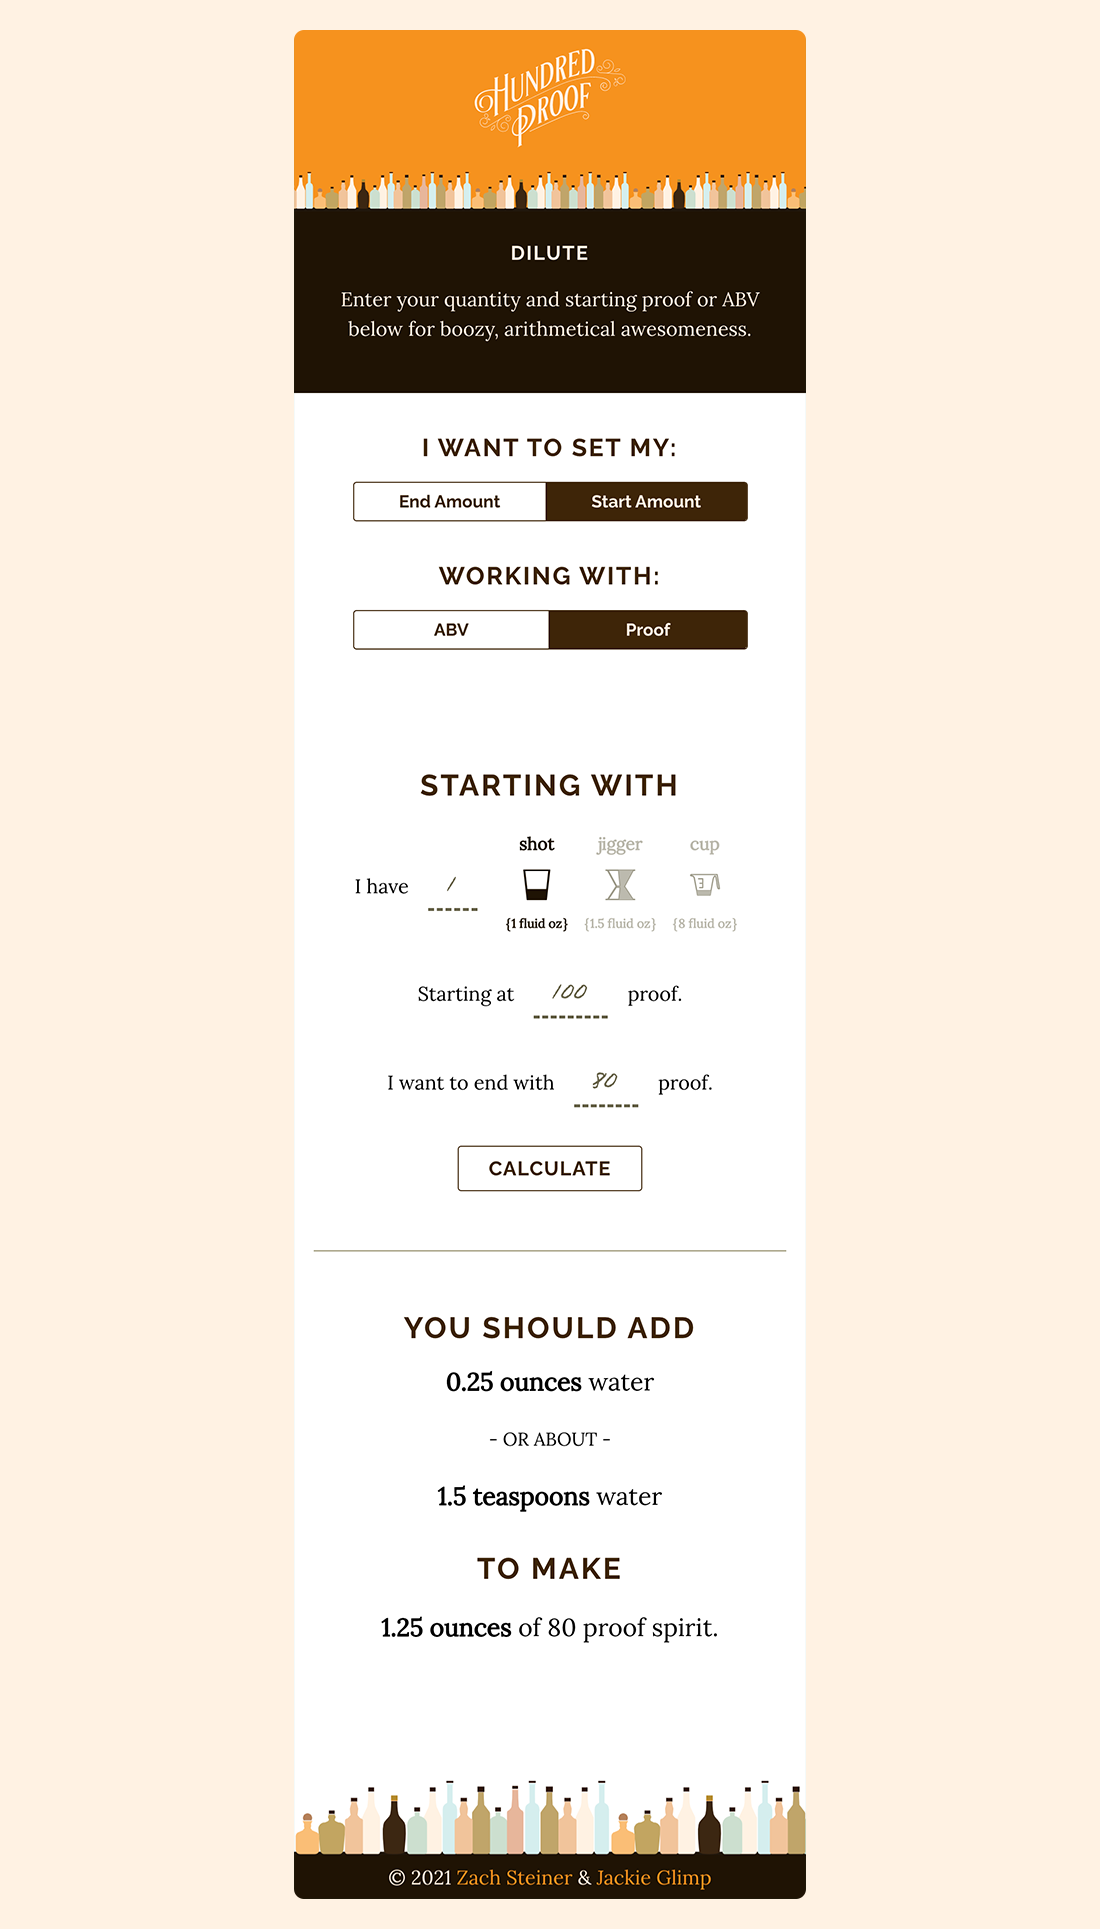Viewport: 1100px width, 1929px height.
Task: Click the "shot" unit label
Action: pos(537,844)
